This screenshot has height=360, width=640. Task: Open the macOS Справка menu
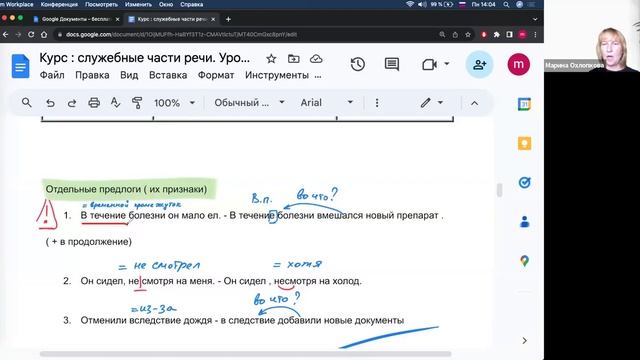coord(191,4)
